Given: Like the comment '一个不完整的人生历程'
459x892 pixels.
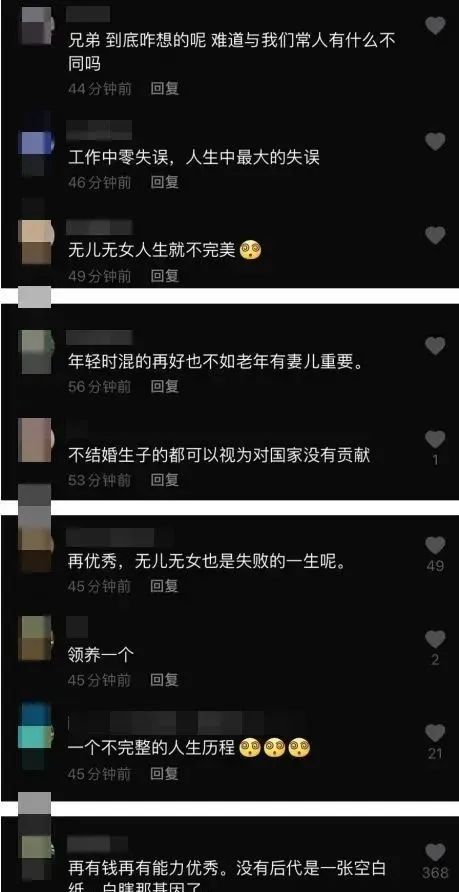Looking at the screenshot, I should pos(436,733).
